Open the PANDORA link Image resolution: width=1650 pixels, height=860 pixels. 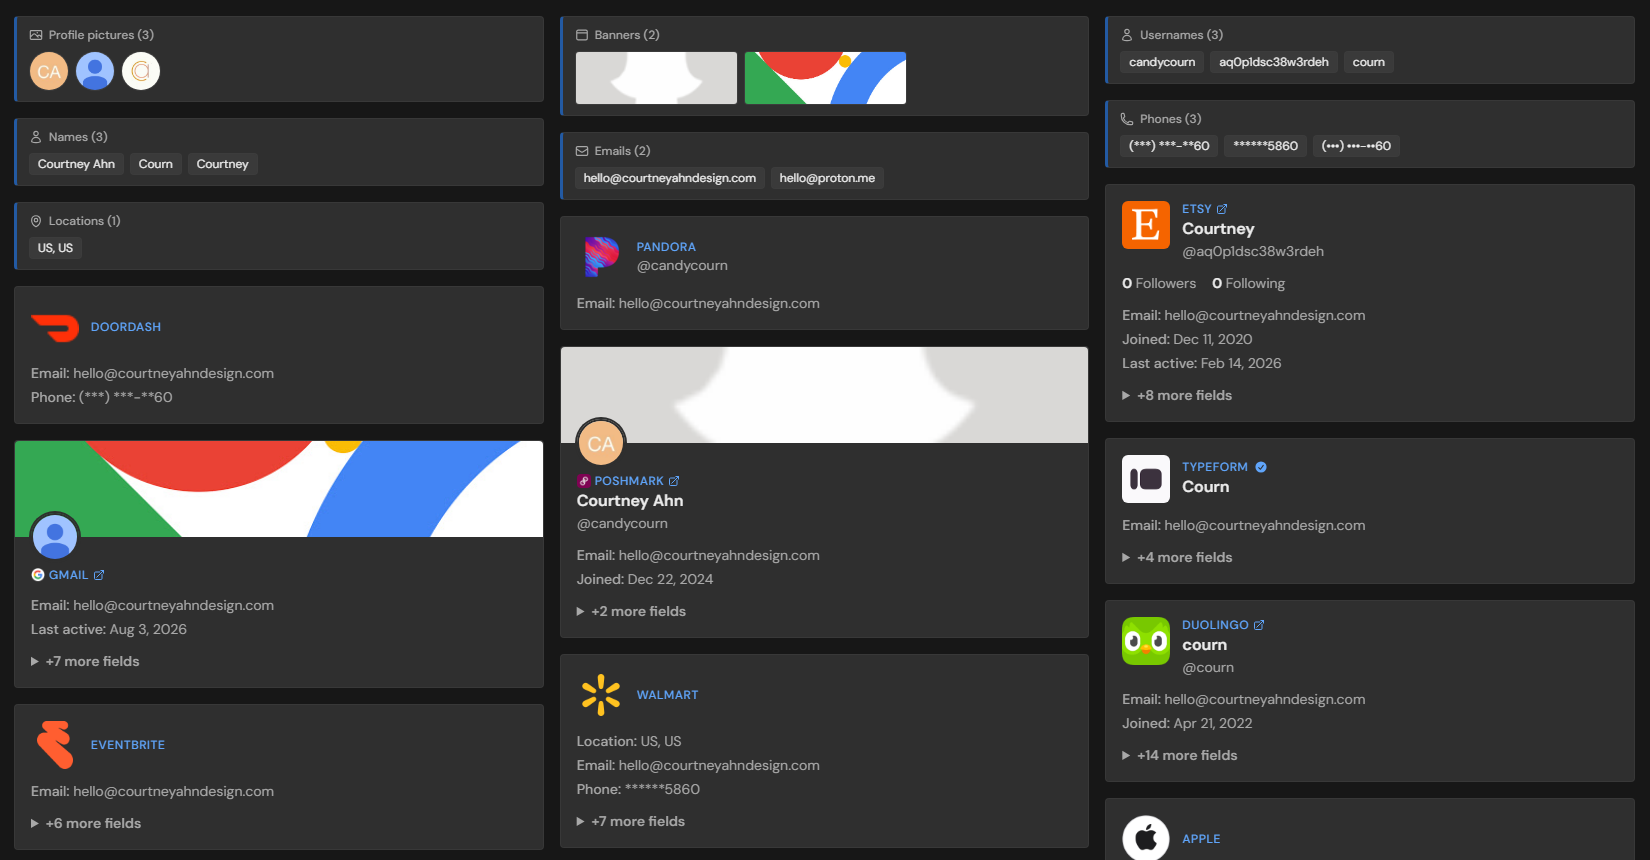[666, 247]
